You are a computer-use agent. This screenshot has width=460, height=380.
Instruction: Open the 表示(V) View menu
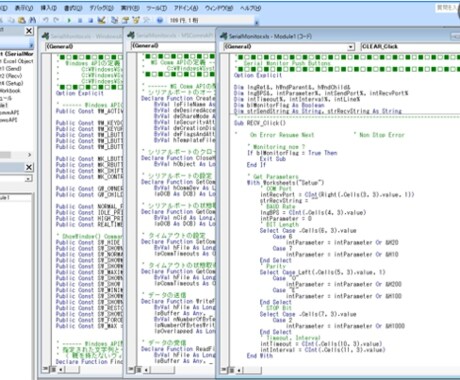[x=24, y=8]
